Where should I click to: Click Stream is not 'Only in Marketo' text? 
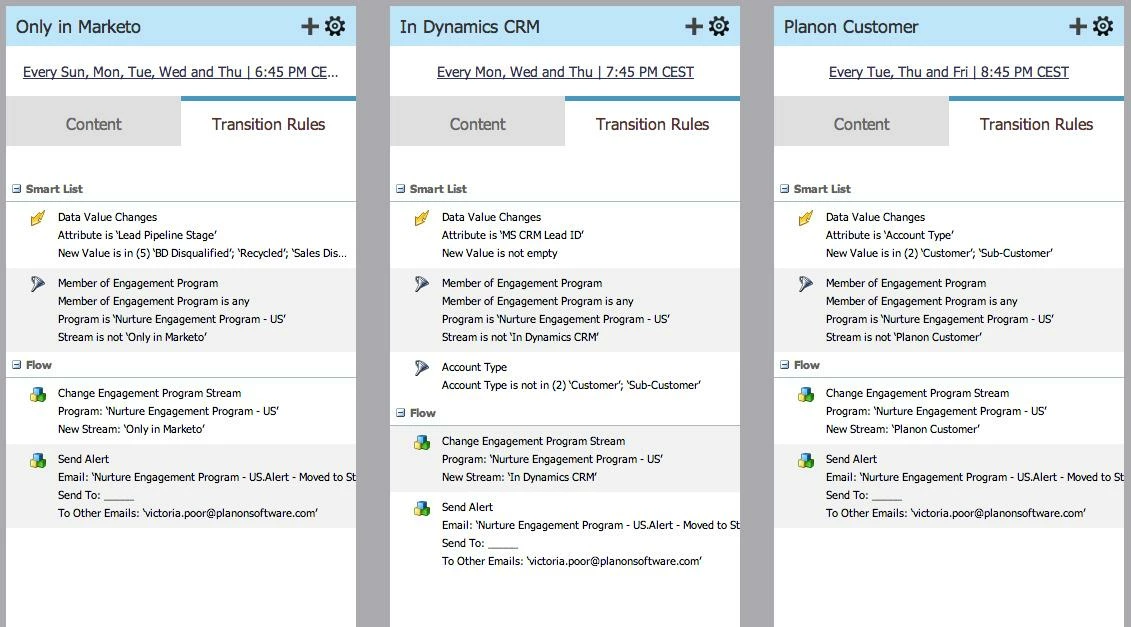[132, 337]
